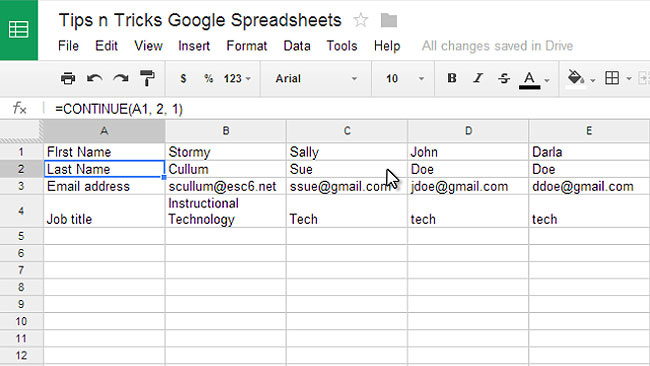Select cell containing 'Darla'
Image resolution: width=650 pixels, height=366 pixels.
click(589, 152)
